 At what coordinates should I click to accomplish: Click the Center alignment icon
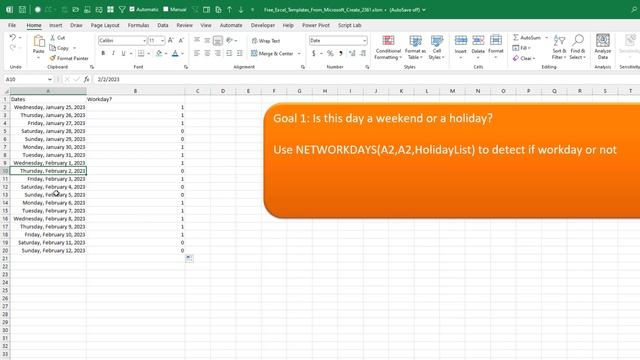tap(207, 53)
